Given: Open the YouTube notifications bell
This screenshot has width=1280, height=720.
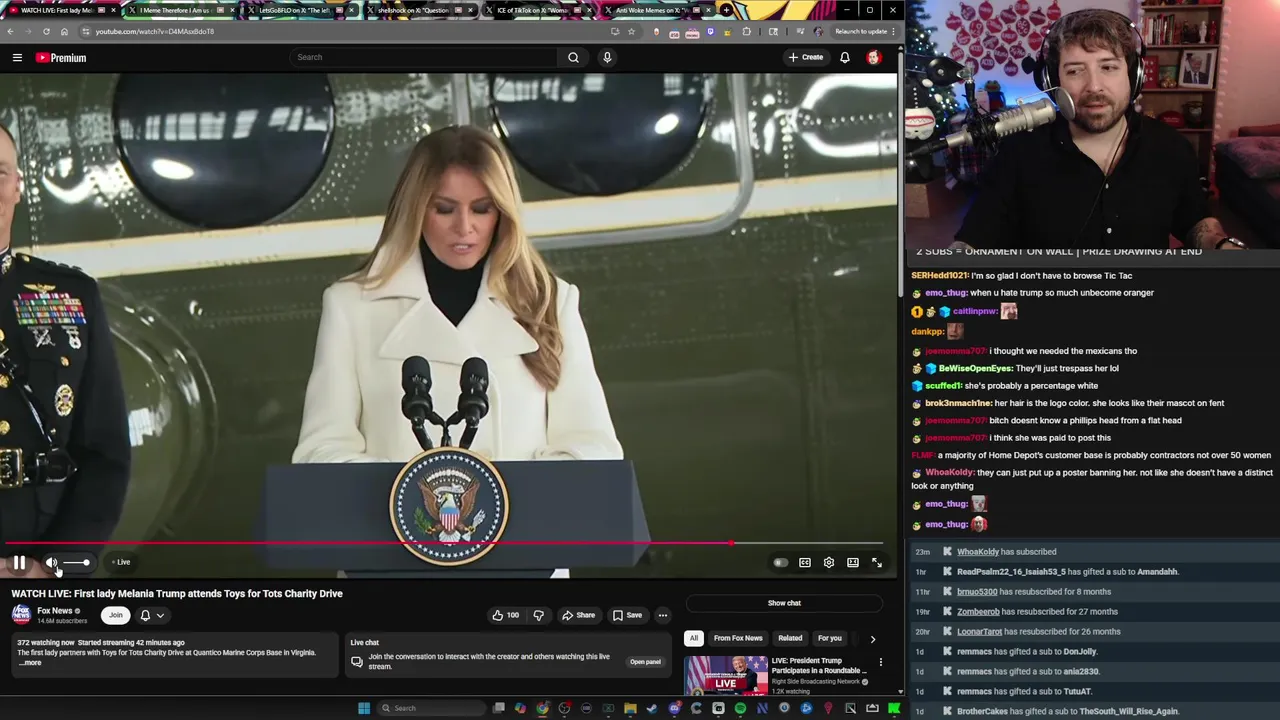Looking at the screenshot, I should [845, 57].
